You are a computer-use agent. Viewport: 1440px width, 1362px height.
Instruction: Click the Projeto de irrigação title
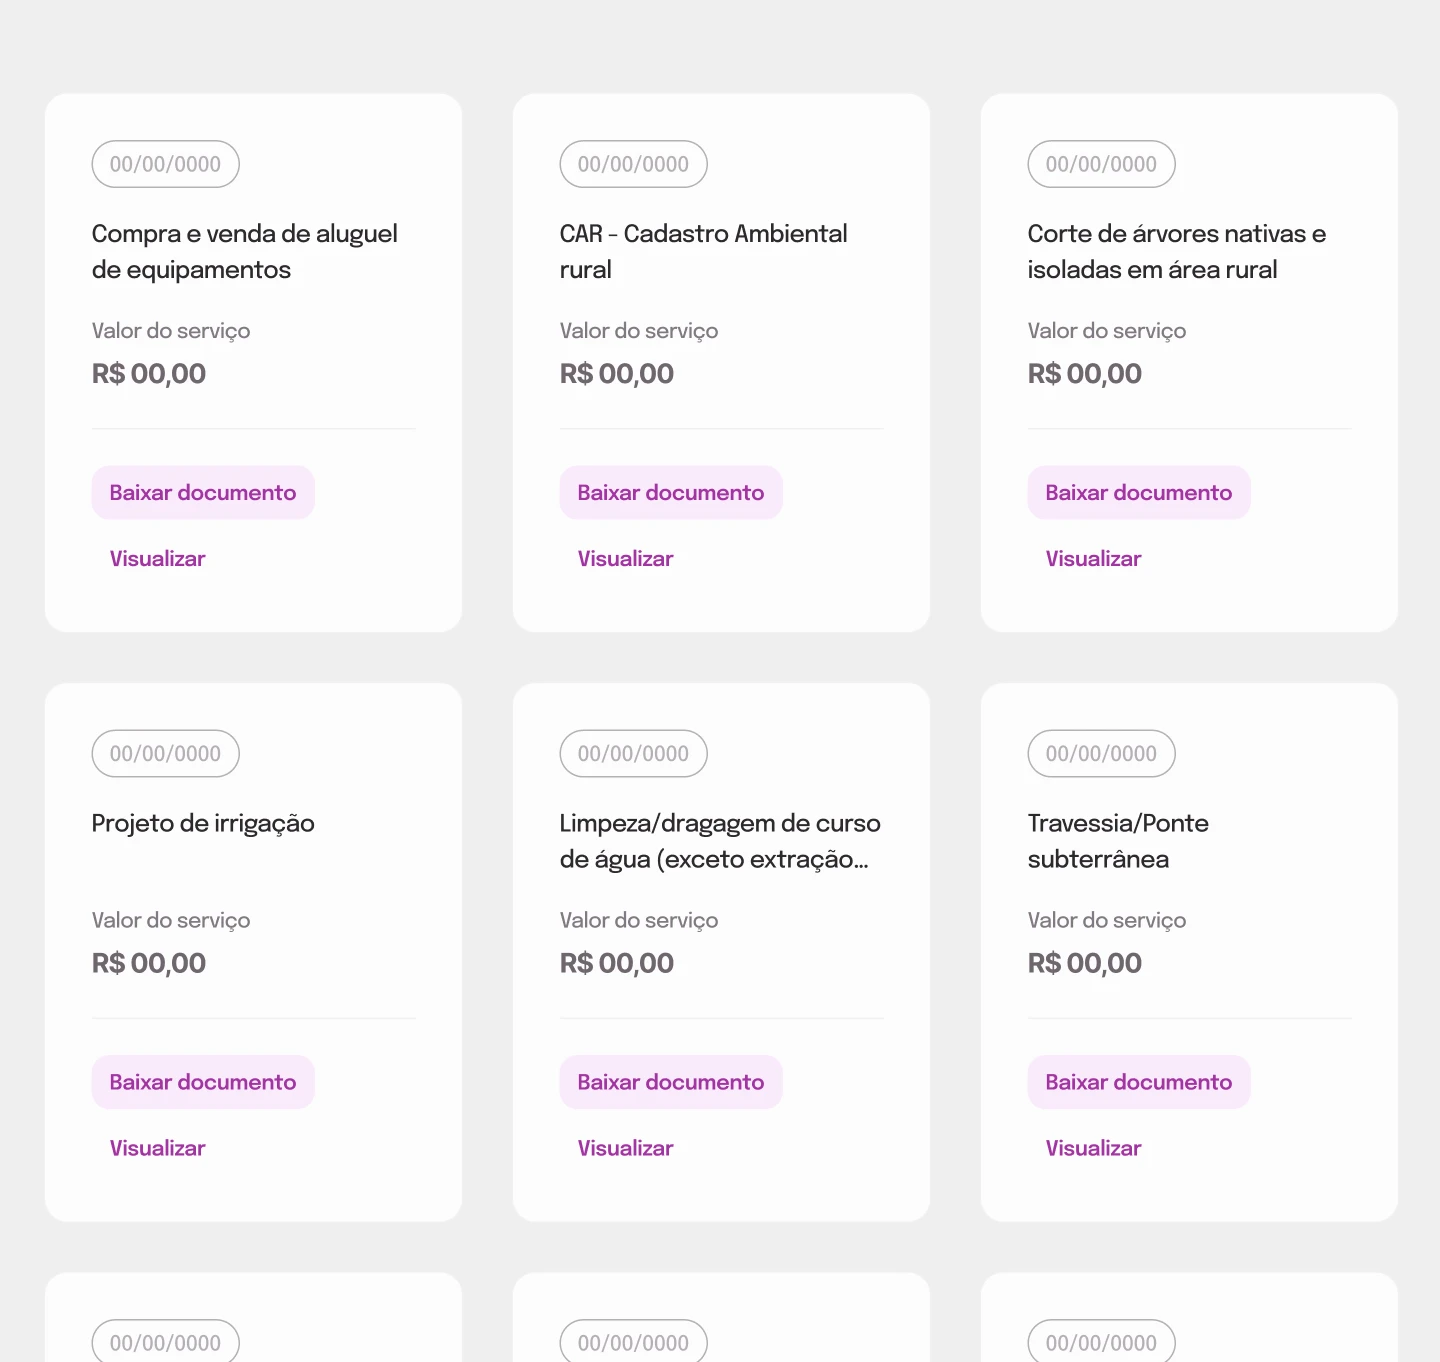tap(203, 824)
